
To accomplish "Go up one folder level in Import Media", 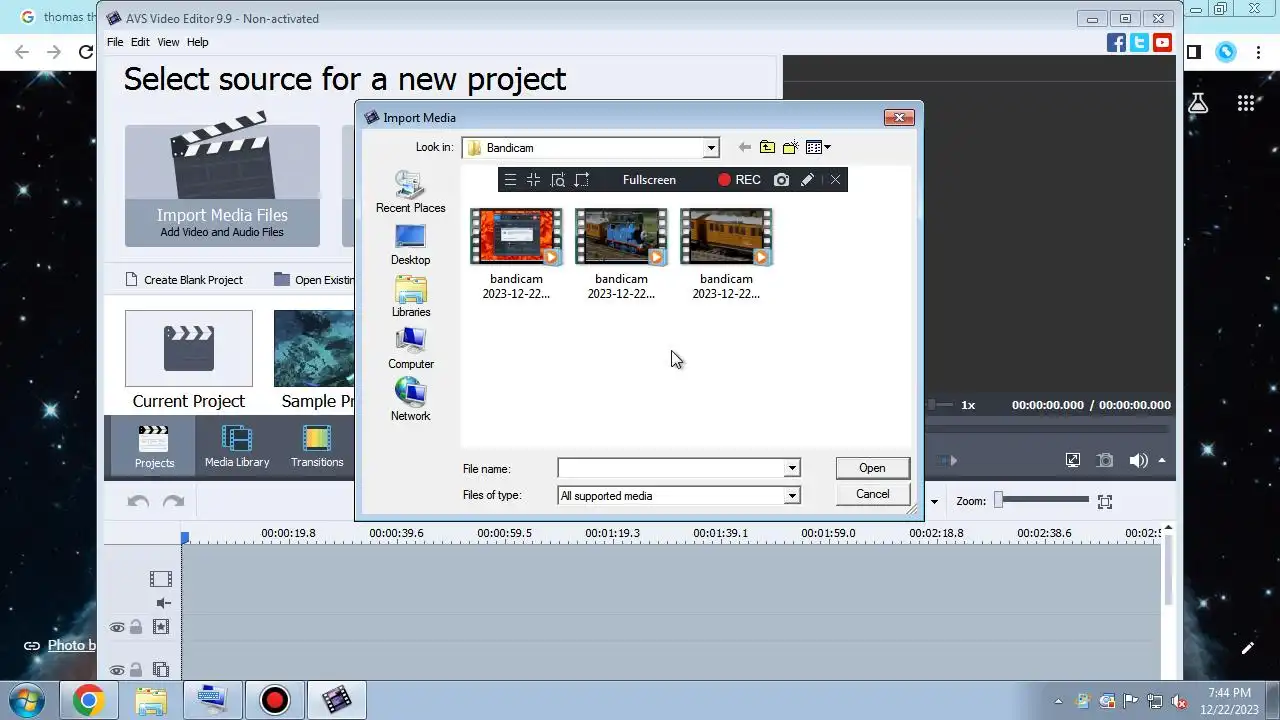I will pyautogui.click(x=767, y=147).
